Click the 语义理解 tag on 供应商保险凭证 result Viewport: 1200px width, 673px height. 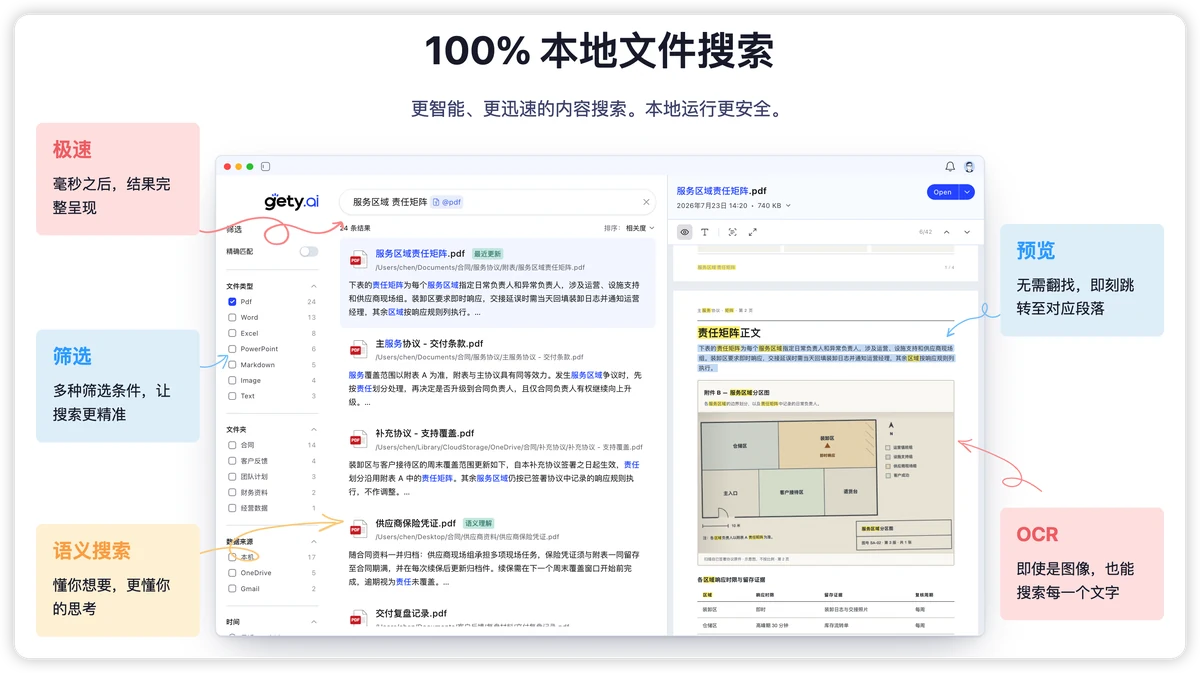click(x=478, y=523)
